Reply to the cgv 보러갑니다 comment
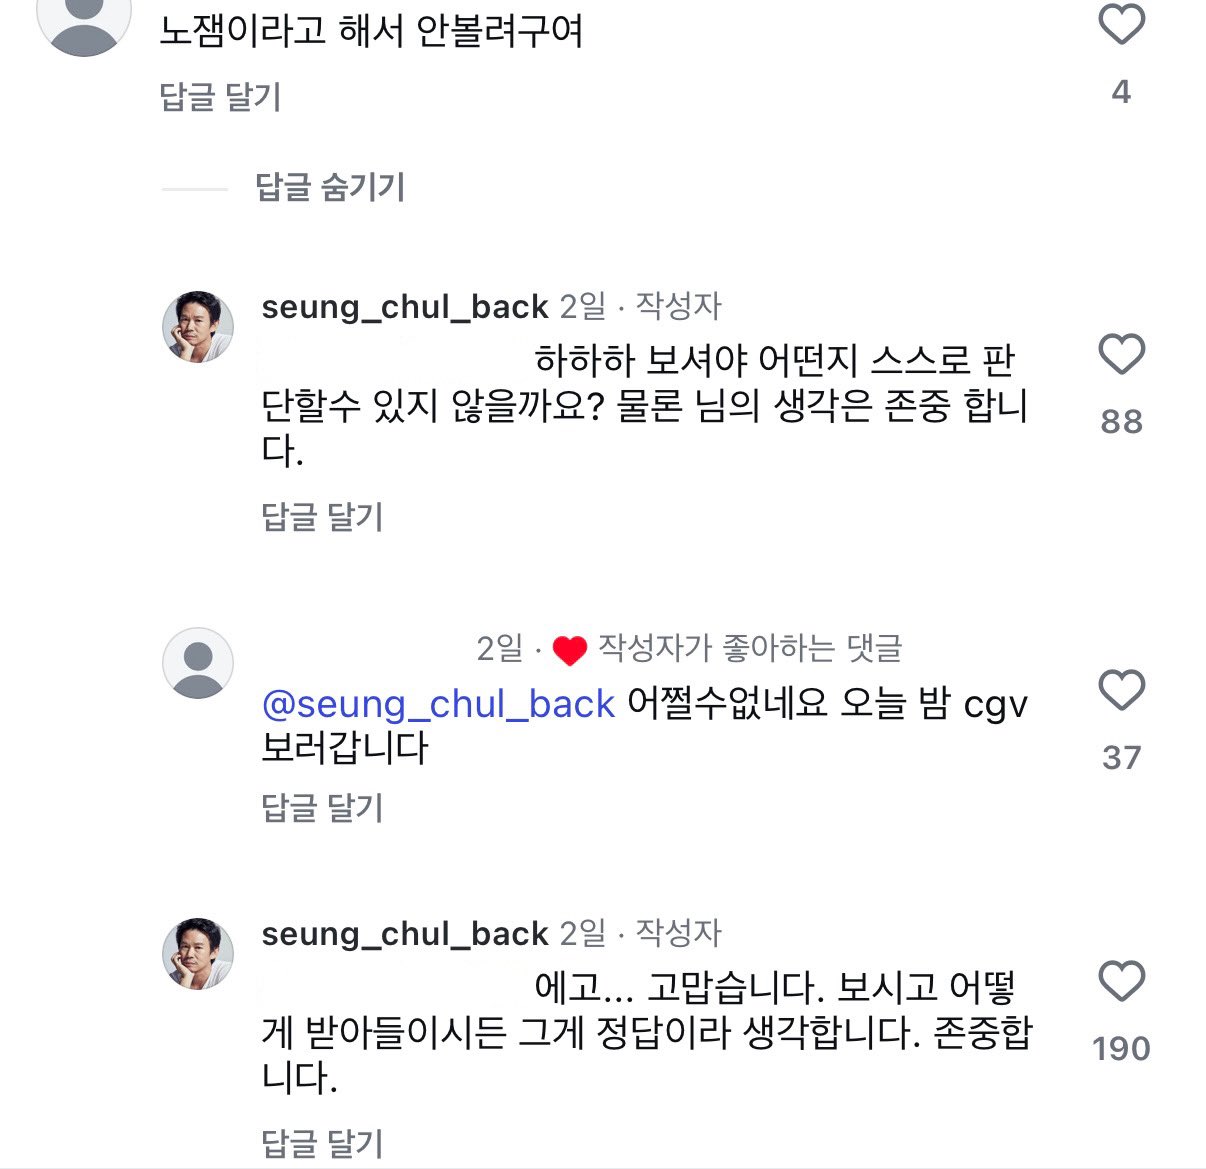 click(322, 808)
